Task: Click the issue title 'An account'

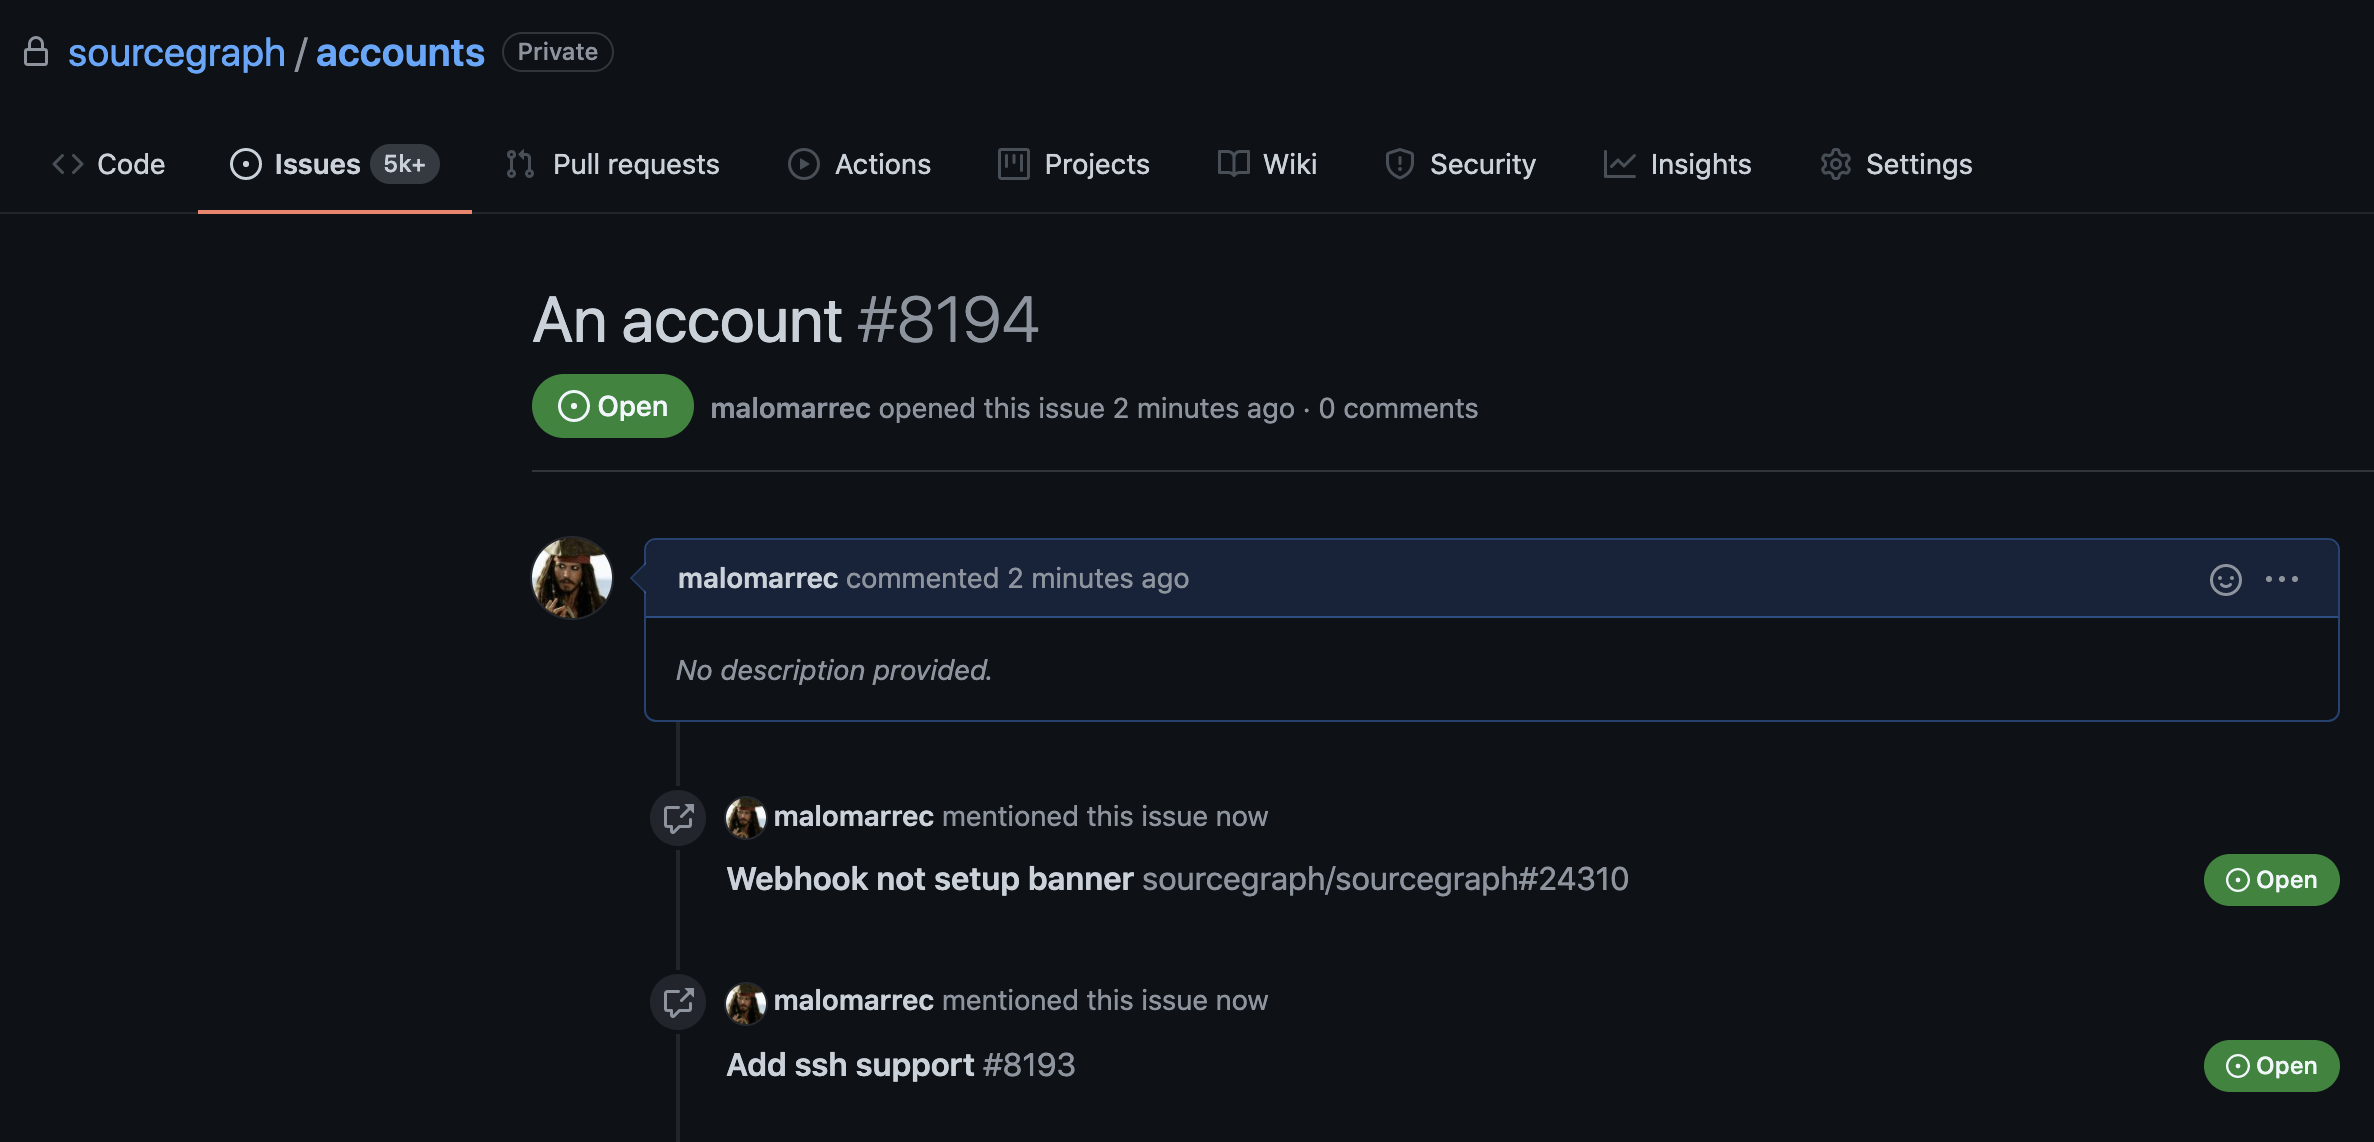Action: point(687,321)
